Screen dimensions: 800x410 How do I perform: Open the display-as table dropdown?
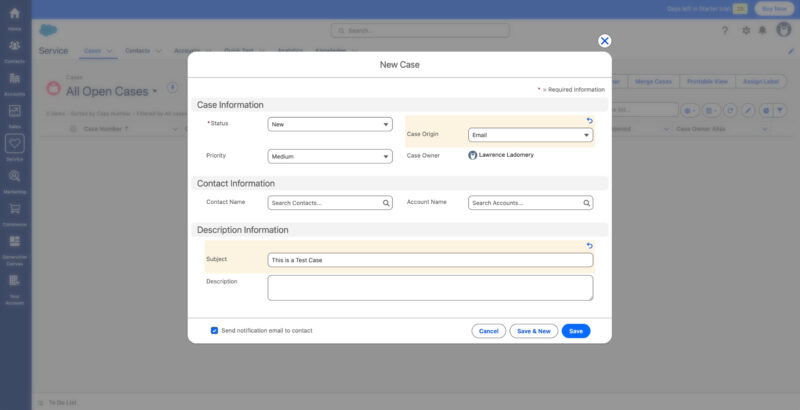(711, 111)
